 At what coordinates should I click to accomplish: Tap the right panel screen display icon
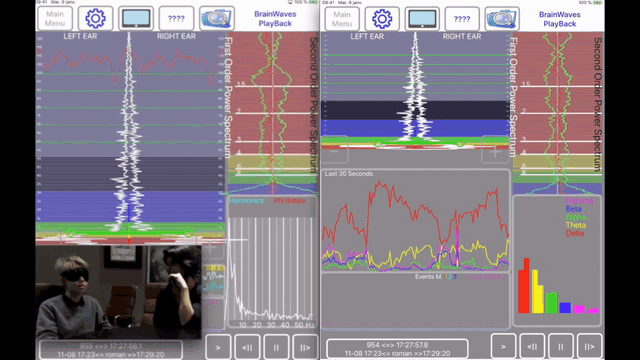pos(422,19)
